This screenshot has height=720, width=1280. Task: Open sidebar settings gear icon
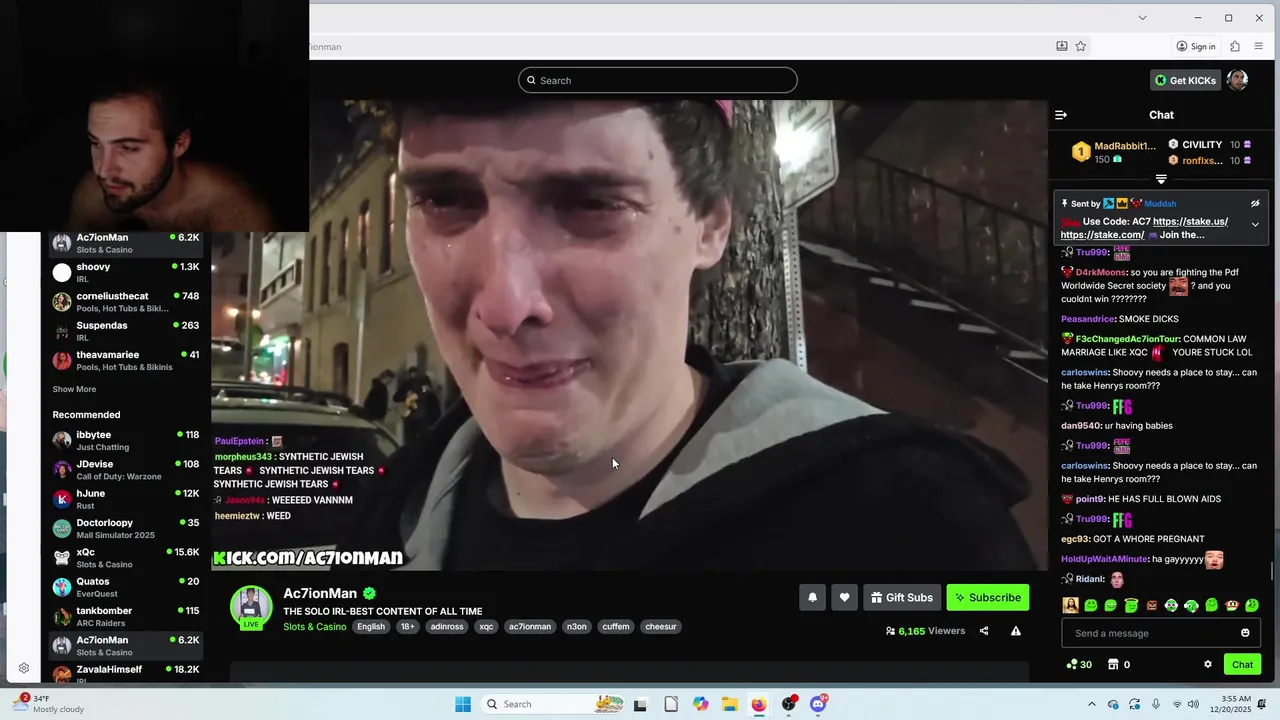(24, 668)
